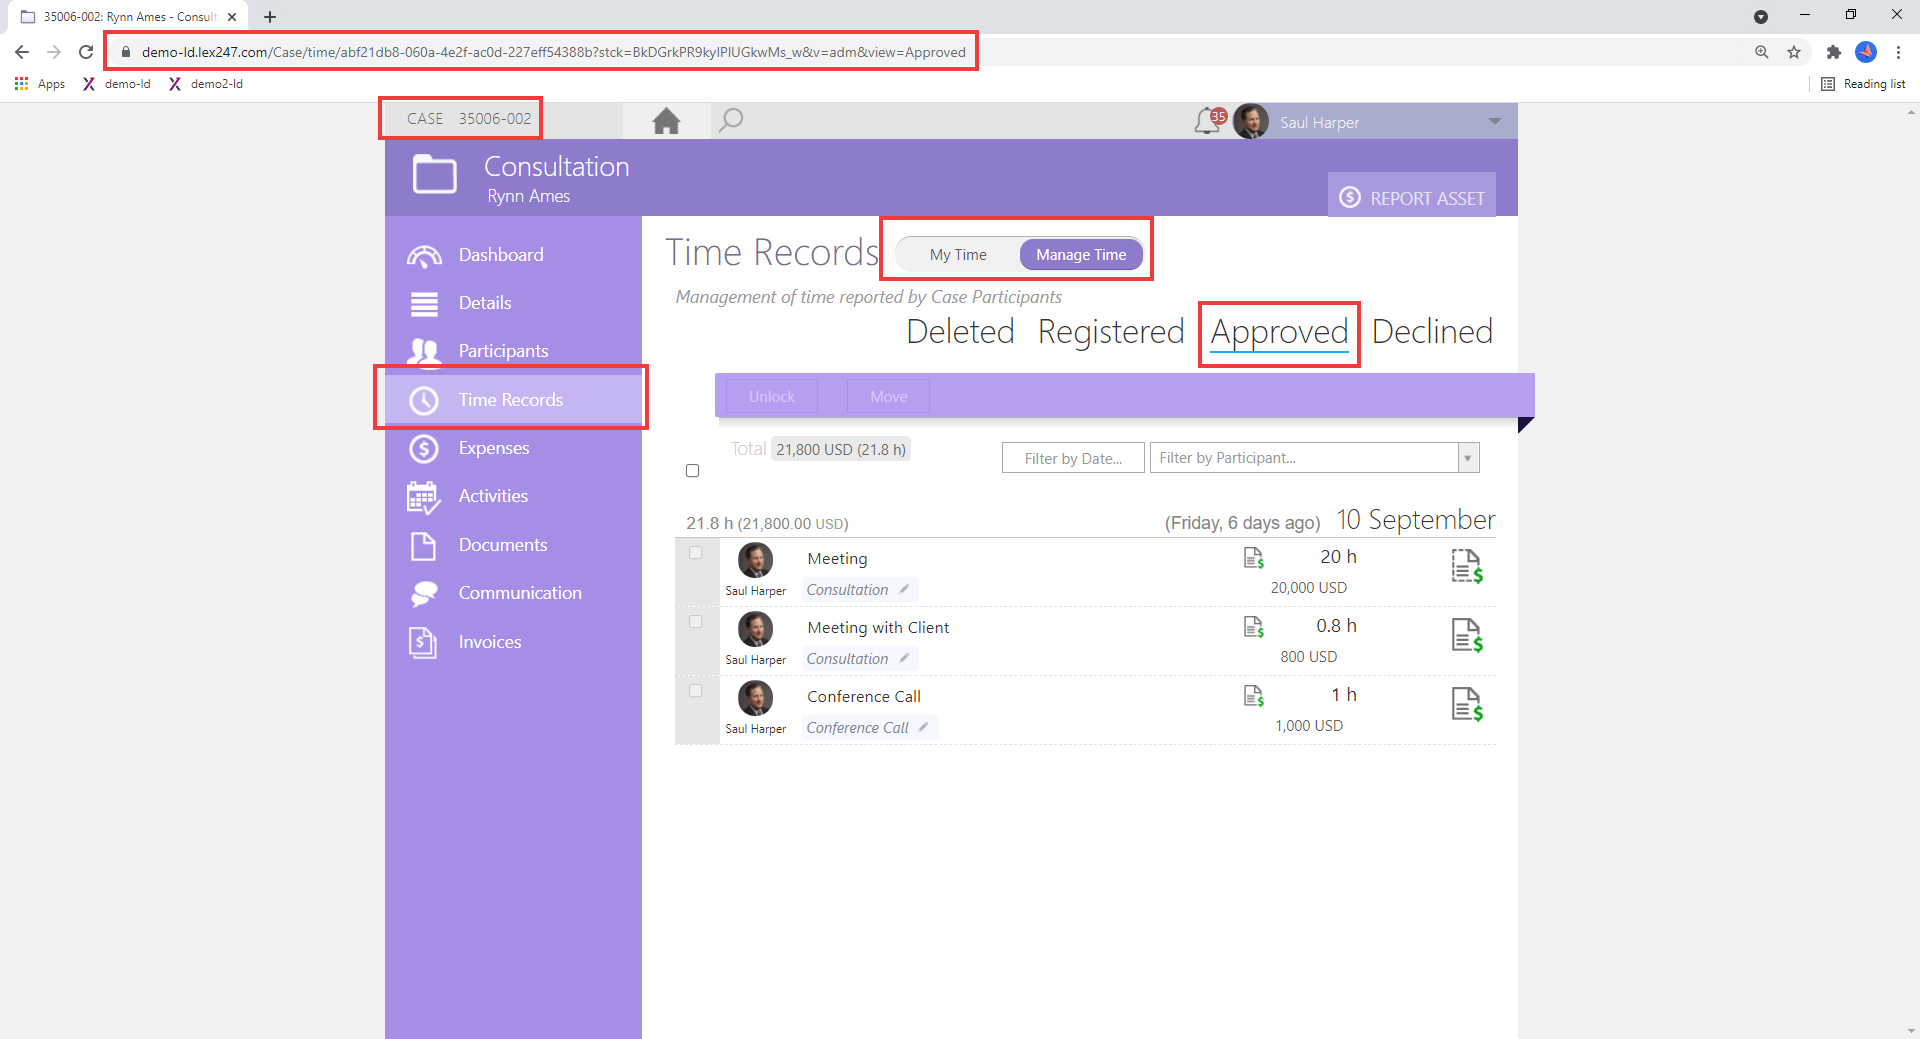The height and width of the screenshot is (1039, 1920).
Task: Select the Conference Call record checkbox
Action: [696, 691]
